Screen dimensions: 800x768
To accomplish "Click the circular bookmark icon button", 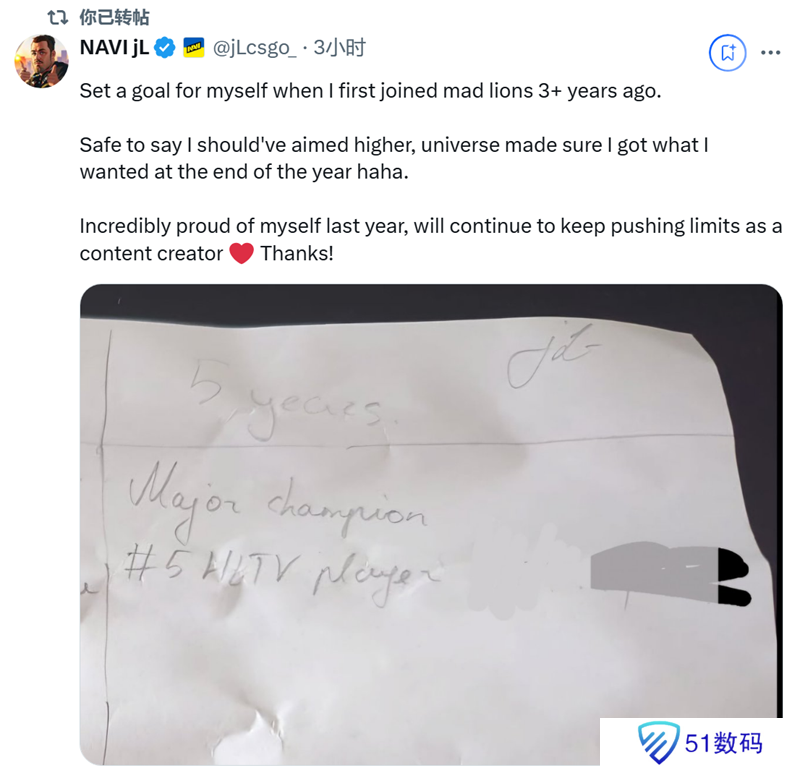I will coord(728,53).
